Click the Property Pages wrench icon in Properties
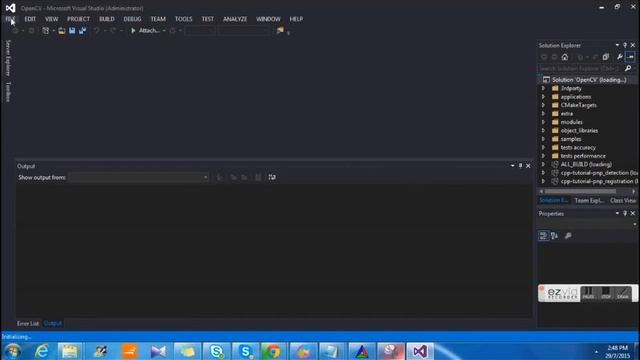The width and height of the screenshot is (640, 360). (x=568, y=236)
